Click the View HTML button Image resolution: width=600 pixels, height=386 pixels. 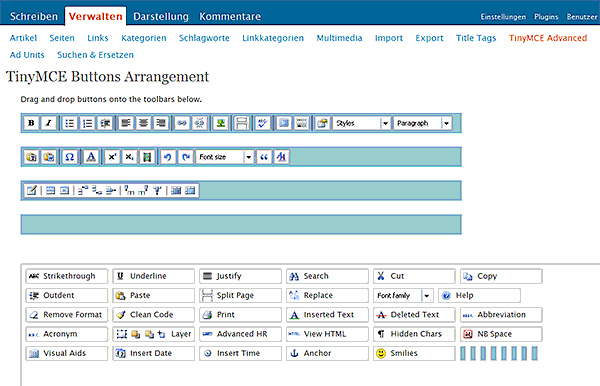327,334
